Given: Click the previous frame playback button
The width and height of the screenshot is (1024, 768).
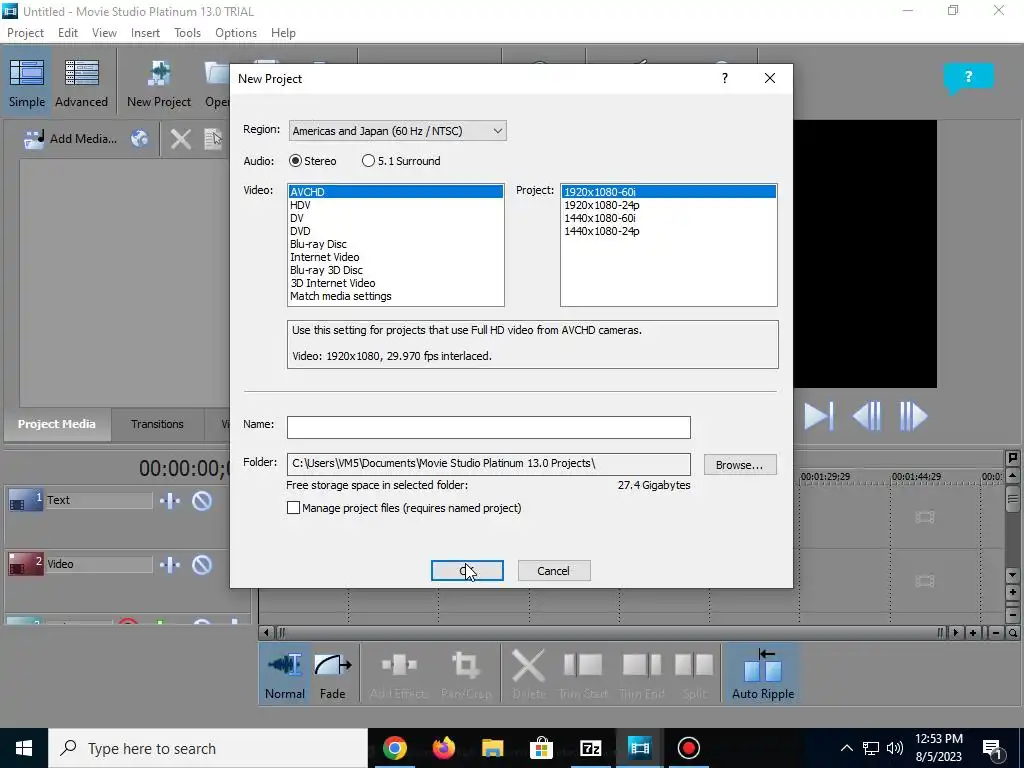Looking at the screenshot, I should [x=867, y=416].
